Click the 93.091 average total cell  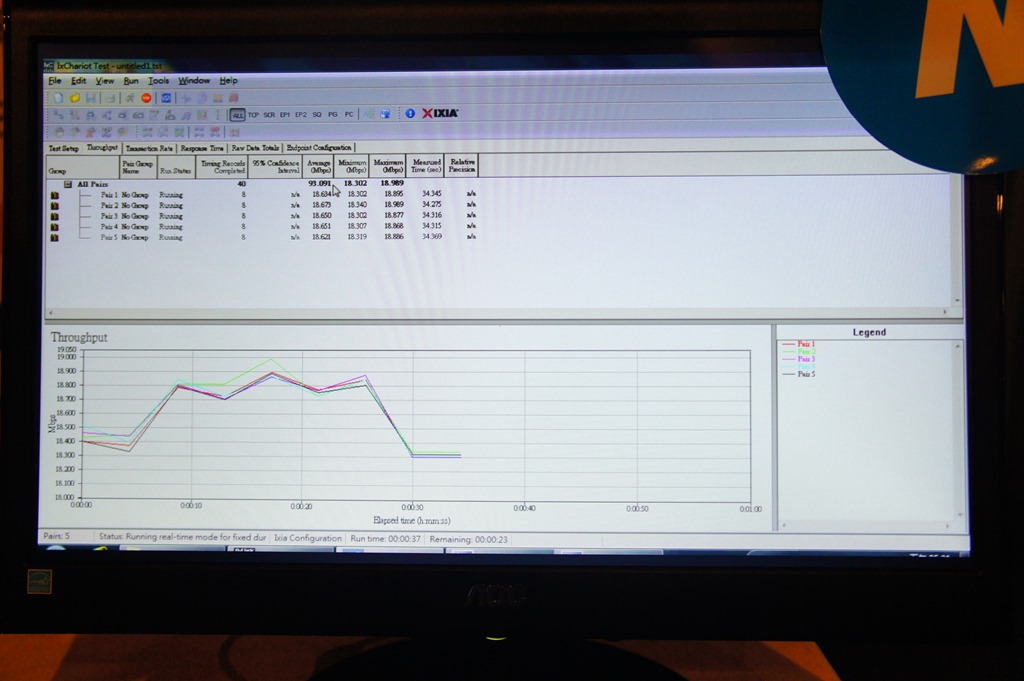319,183
